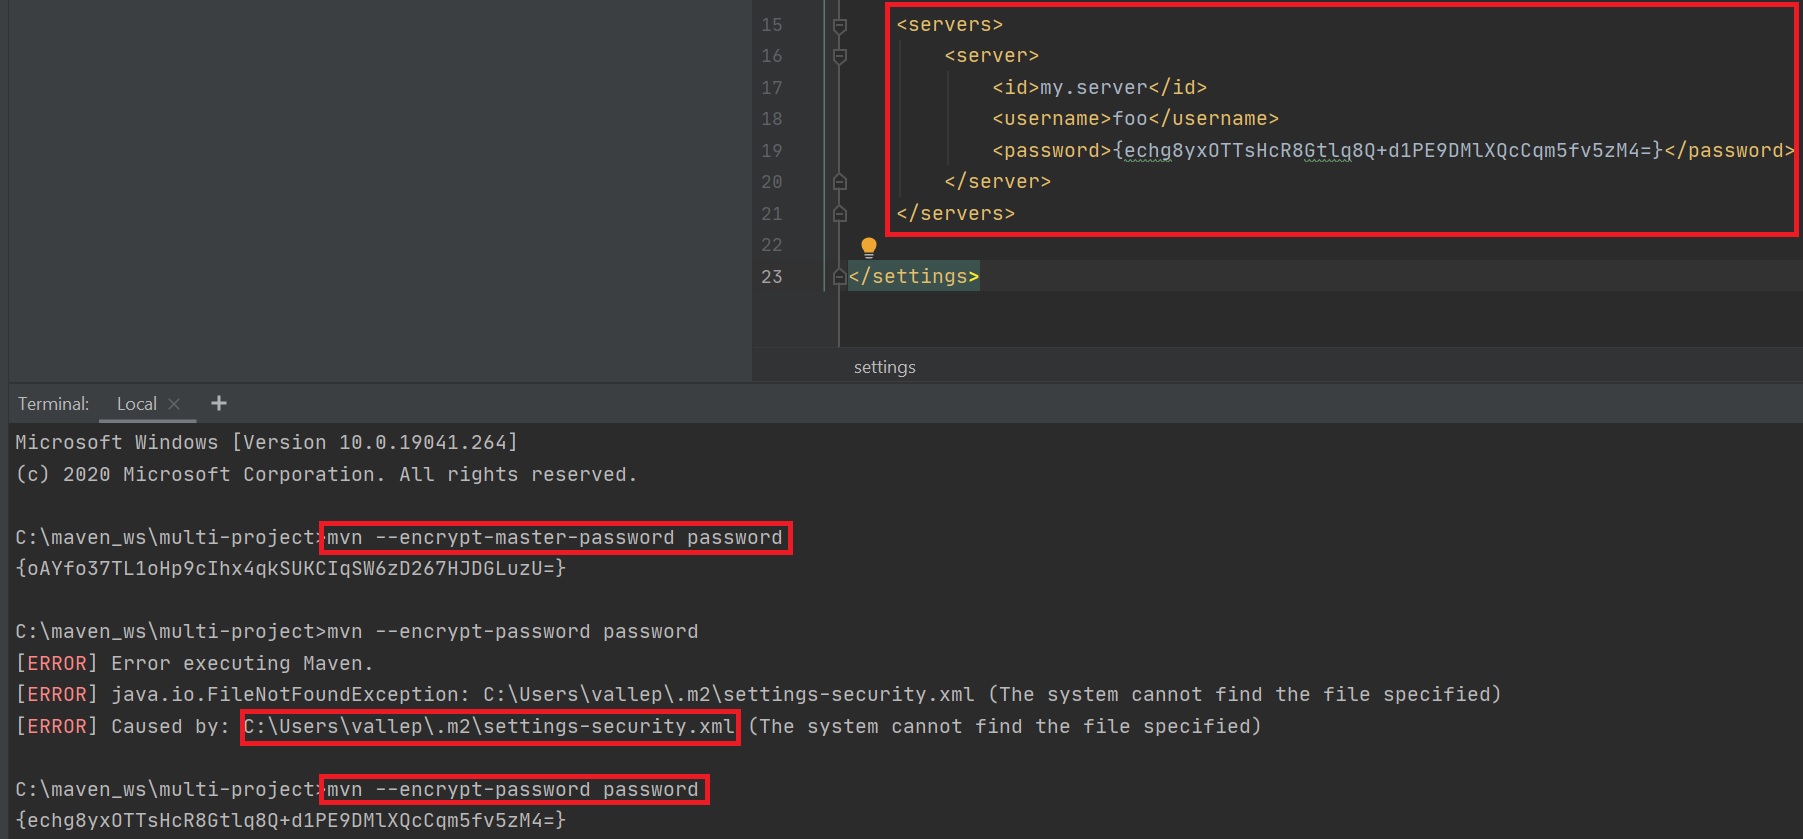The height and width of the screenshot is (839, 1803).
Task: Click fold marker beside </server> closing tag
Action: (840, 182)
